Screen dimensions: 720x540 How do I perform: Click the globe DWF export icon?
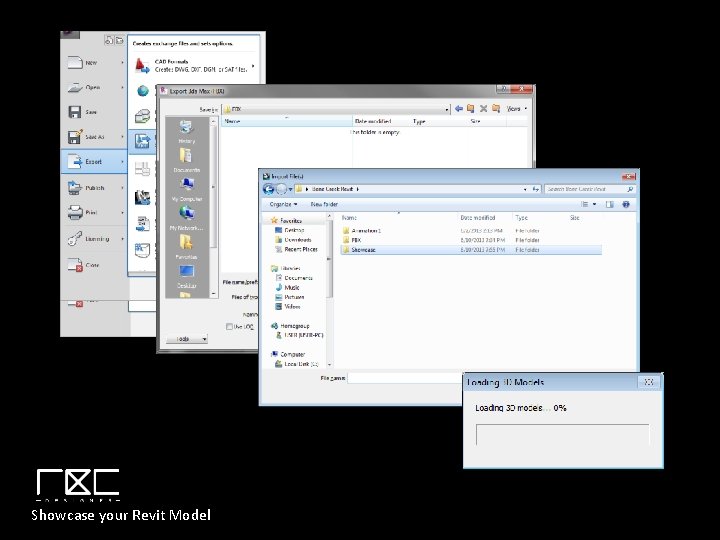pos(143,91)
